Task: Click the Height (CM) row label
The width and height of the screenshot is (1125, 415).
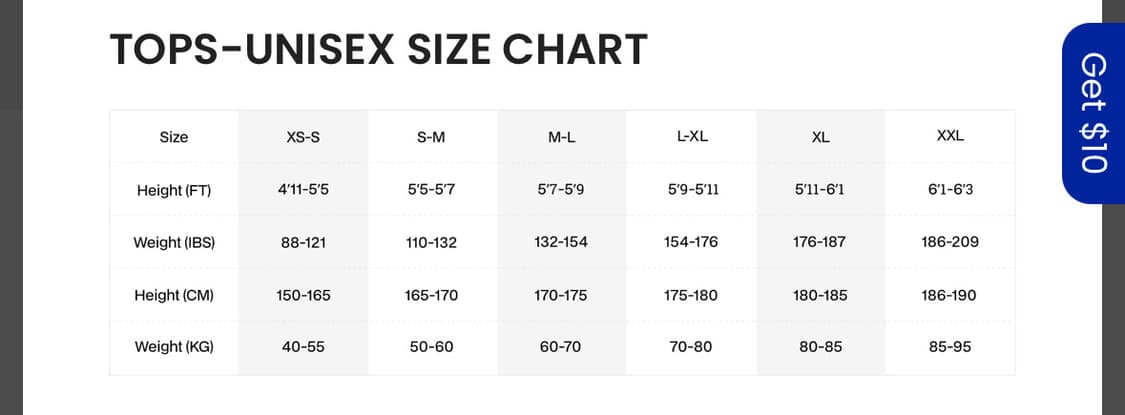Action: (174, 295)
